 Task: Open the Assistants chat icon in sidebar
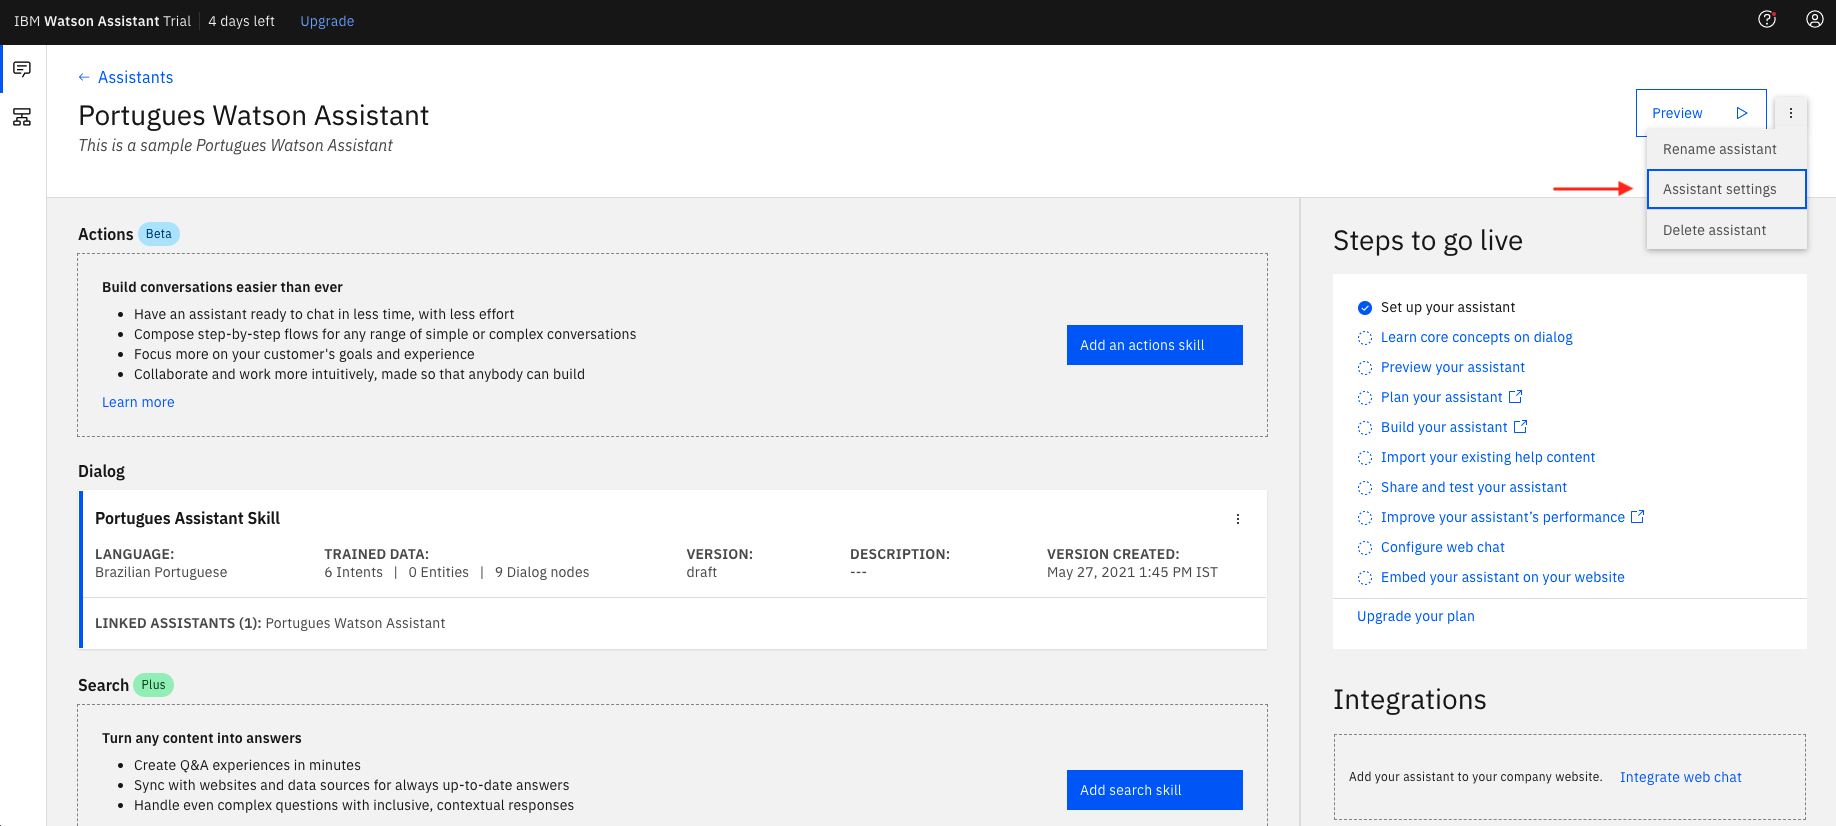point(22,69)
